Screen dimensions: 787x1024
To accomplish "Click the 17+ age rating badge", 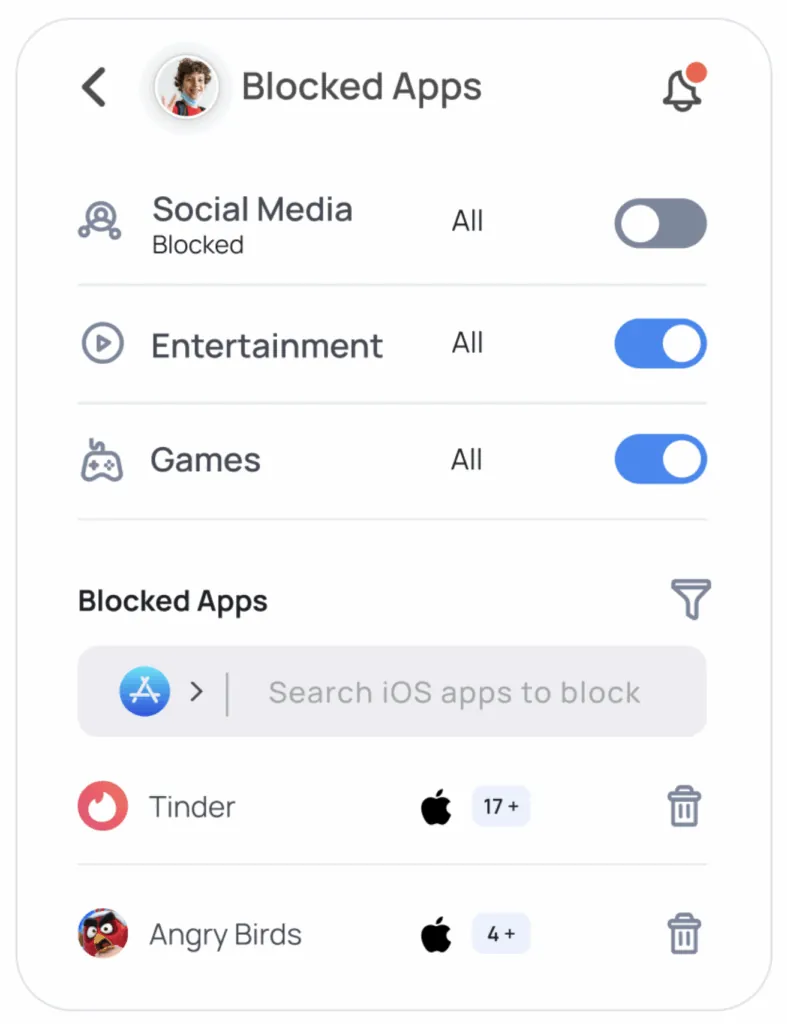I will tap(500, 806).
